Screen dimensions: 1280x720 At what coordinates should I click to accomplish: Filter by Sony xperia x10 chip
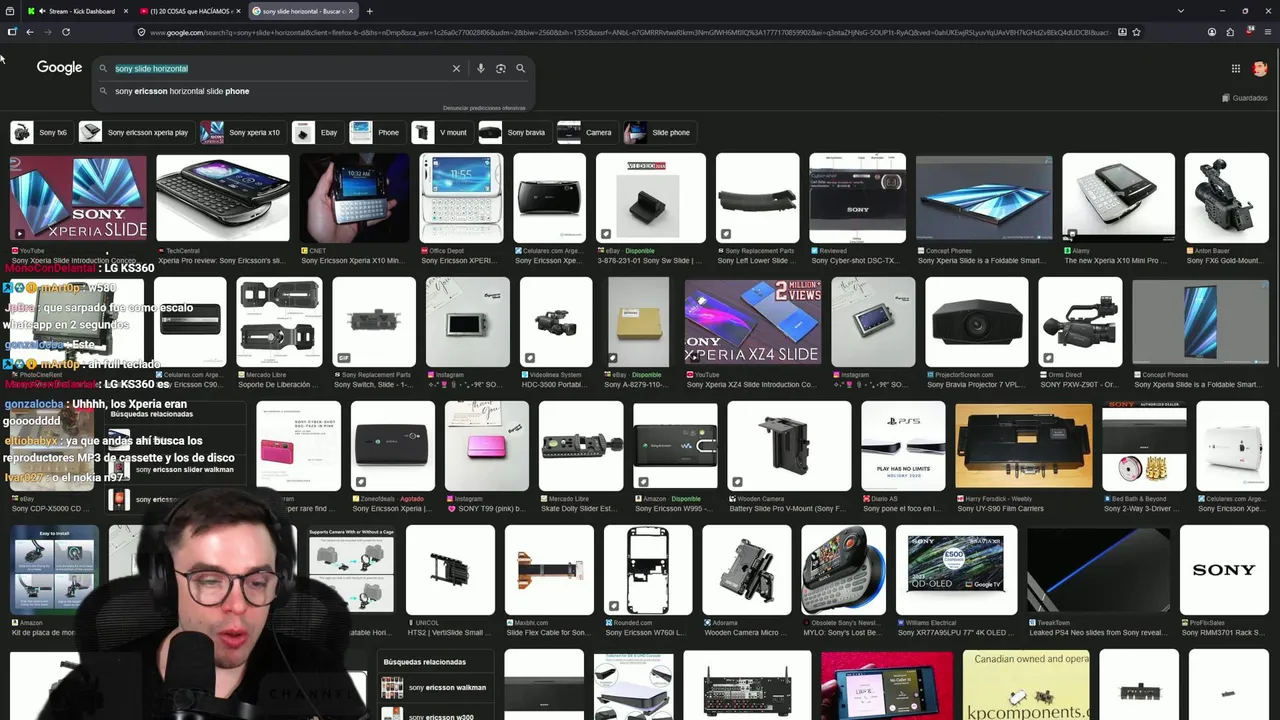pyautogui.click(x=242, y=132)
